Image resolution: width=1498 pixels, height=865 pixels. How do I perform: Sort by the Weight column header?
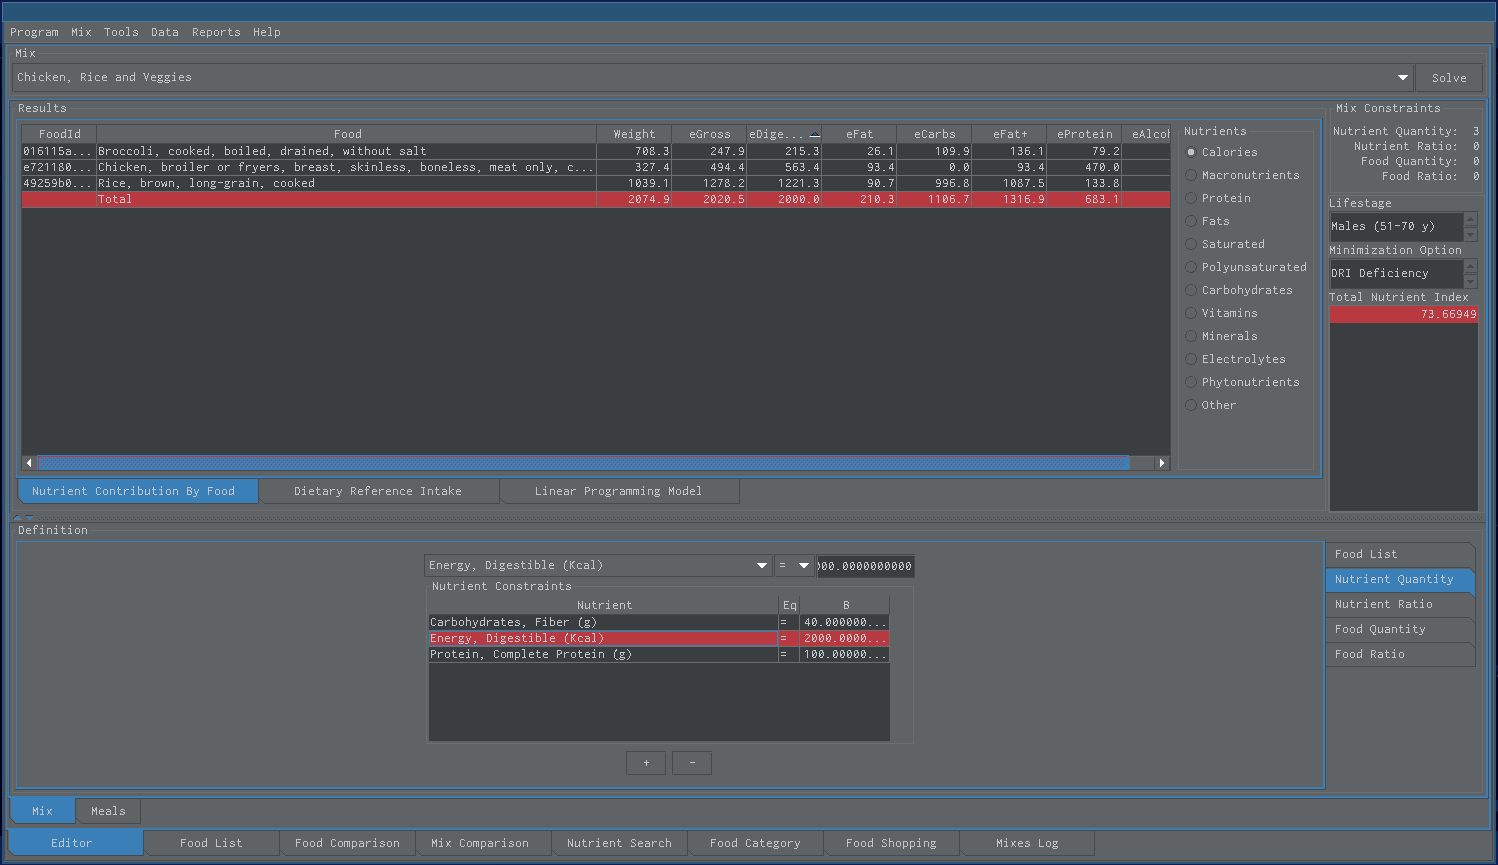pos(634,134)
